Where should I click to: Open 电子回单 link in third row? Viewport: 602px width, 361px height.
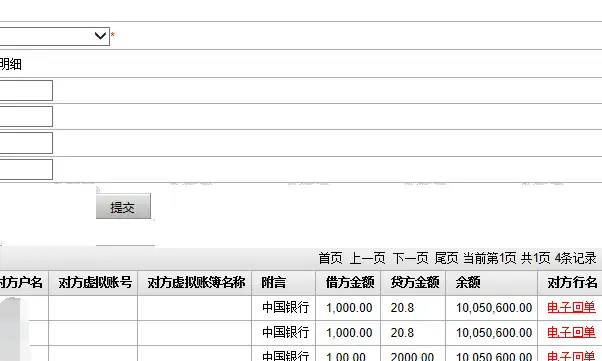[571, 356]
